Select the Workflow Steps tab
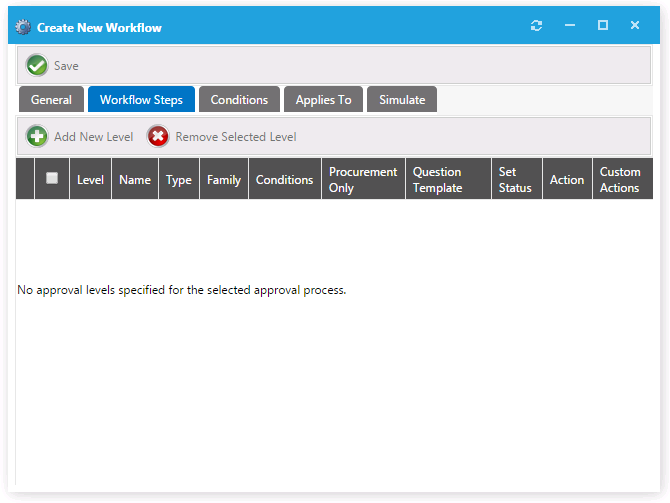 (141, 100)
